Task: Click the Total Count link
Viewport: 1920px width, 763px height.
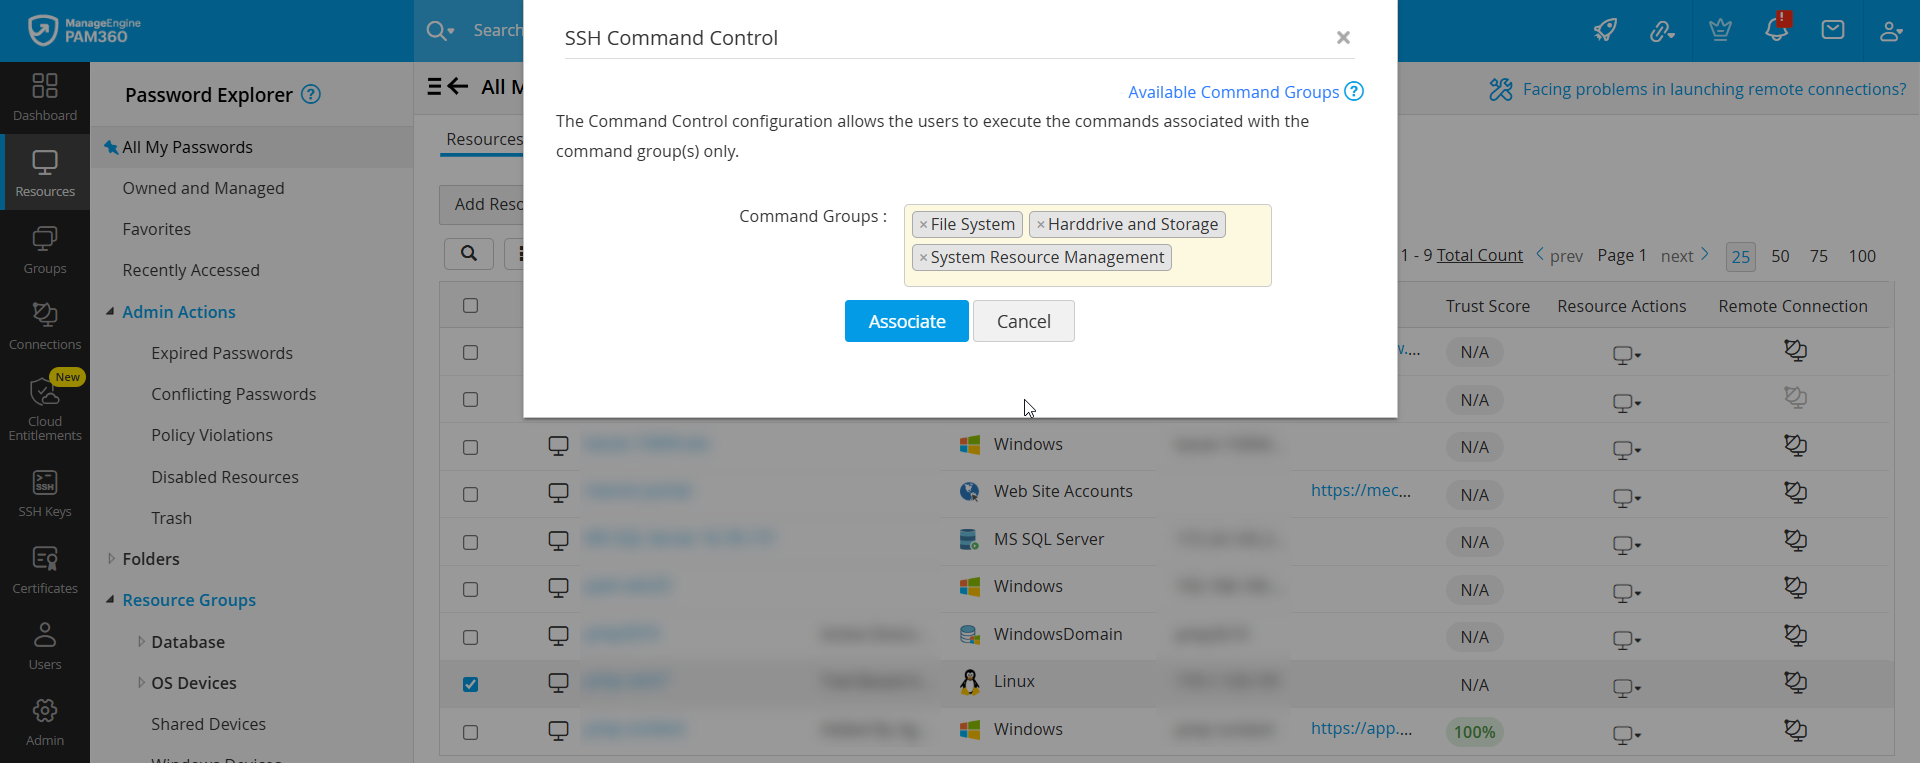Action: (x=1480, y=255)
